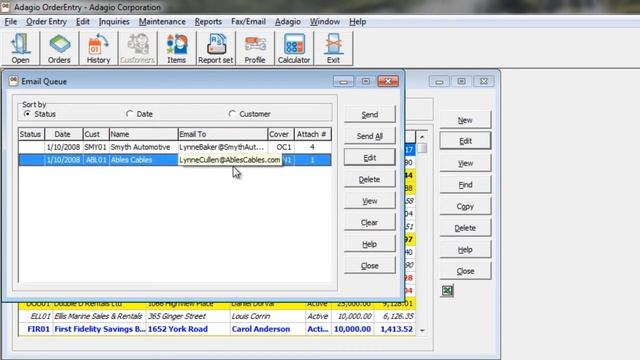Click Edit in the Email Queue dialog
This screenshot has width=640, height=360.
pyautogui.click(x=370, y=158)
